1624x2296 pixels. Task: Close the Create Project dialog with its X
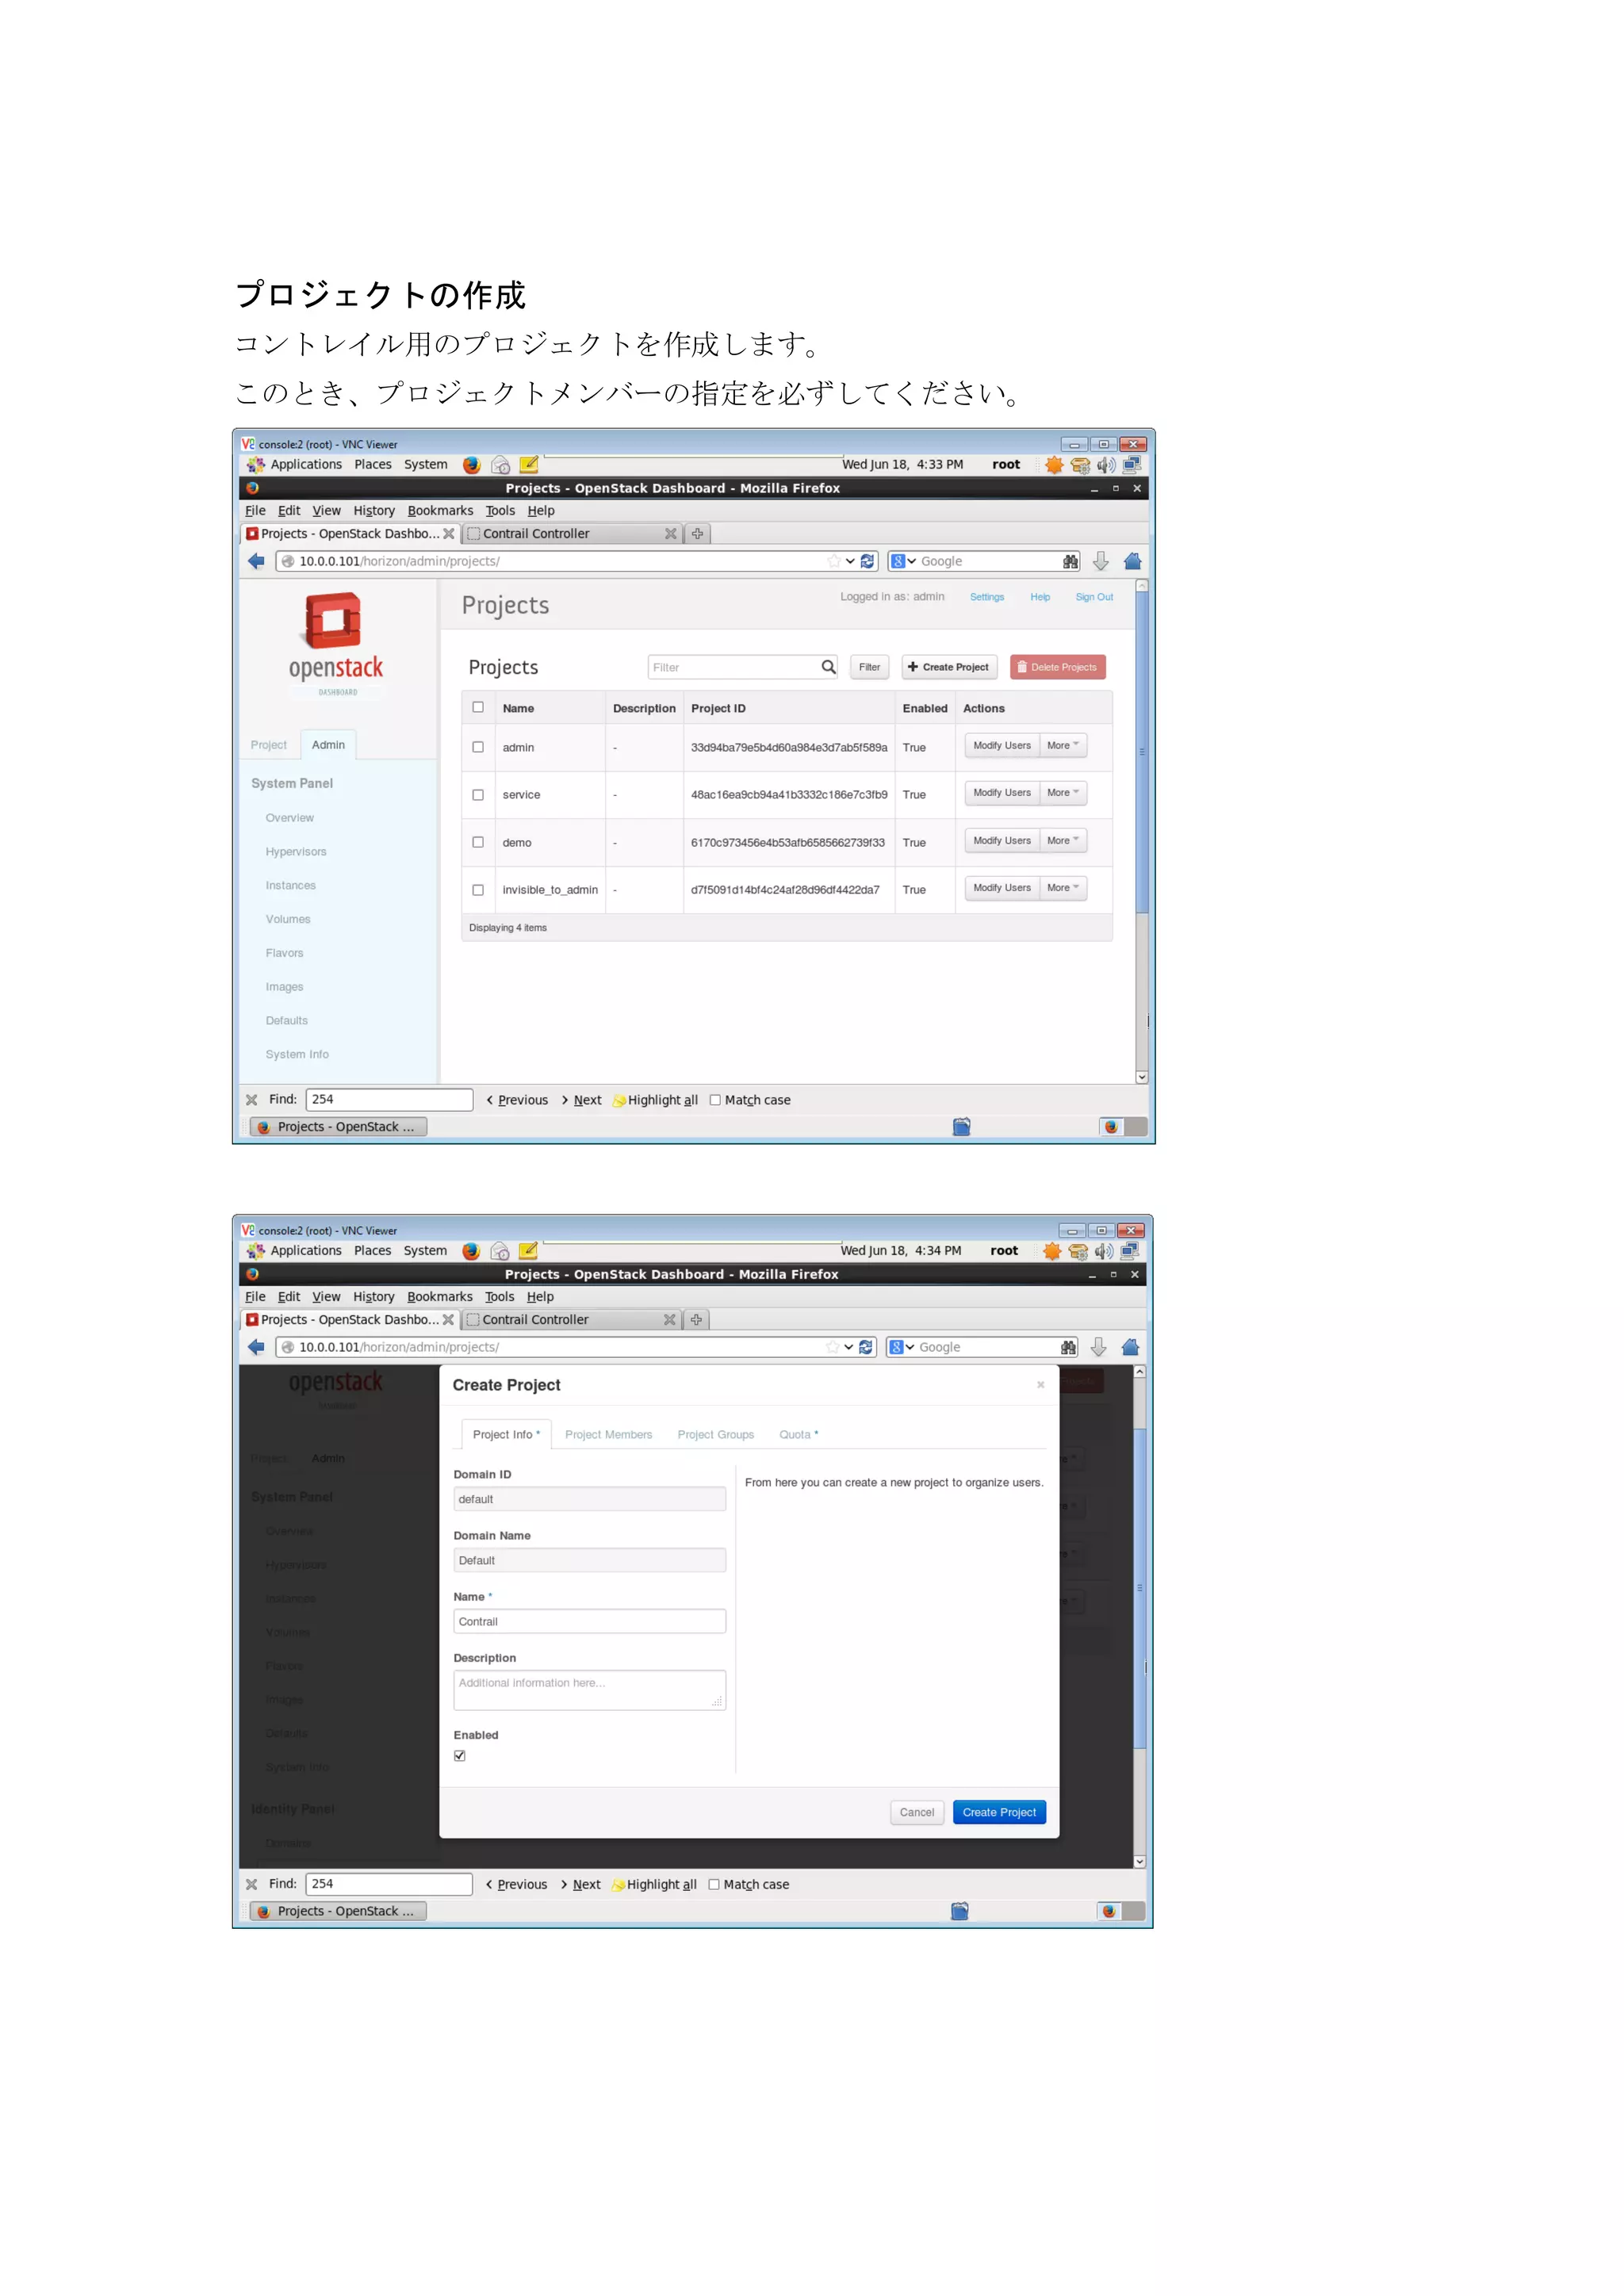pos(1040,1385)
